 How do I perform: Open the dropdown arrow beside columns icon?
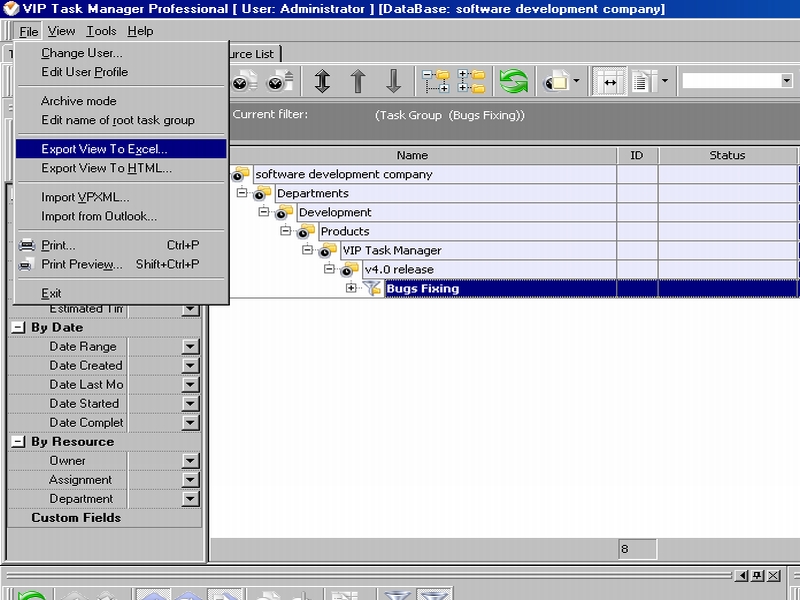(665, 81)
